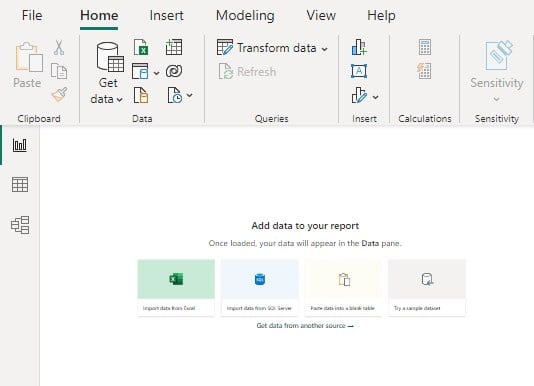Open the Excel workbook data source icon
This screenshot has height=386, width=534.
[141, 47]
